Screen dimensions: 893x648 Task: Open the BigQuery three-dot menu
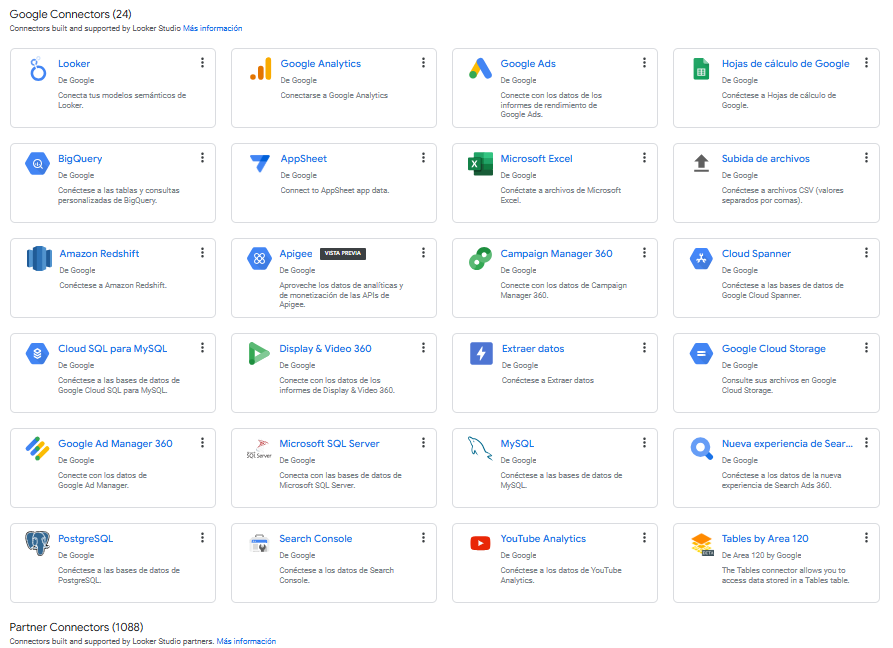coord(202,158)
